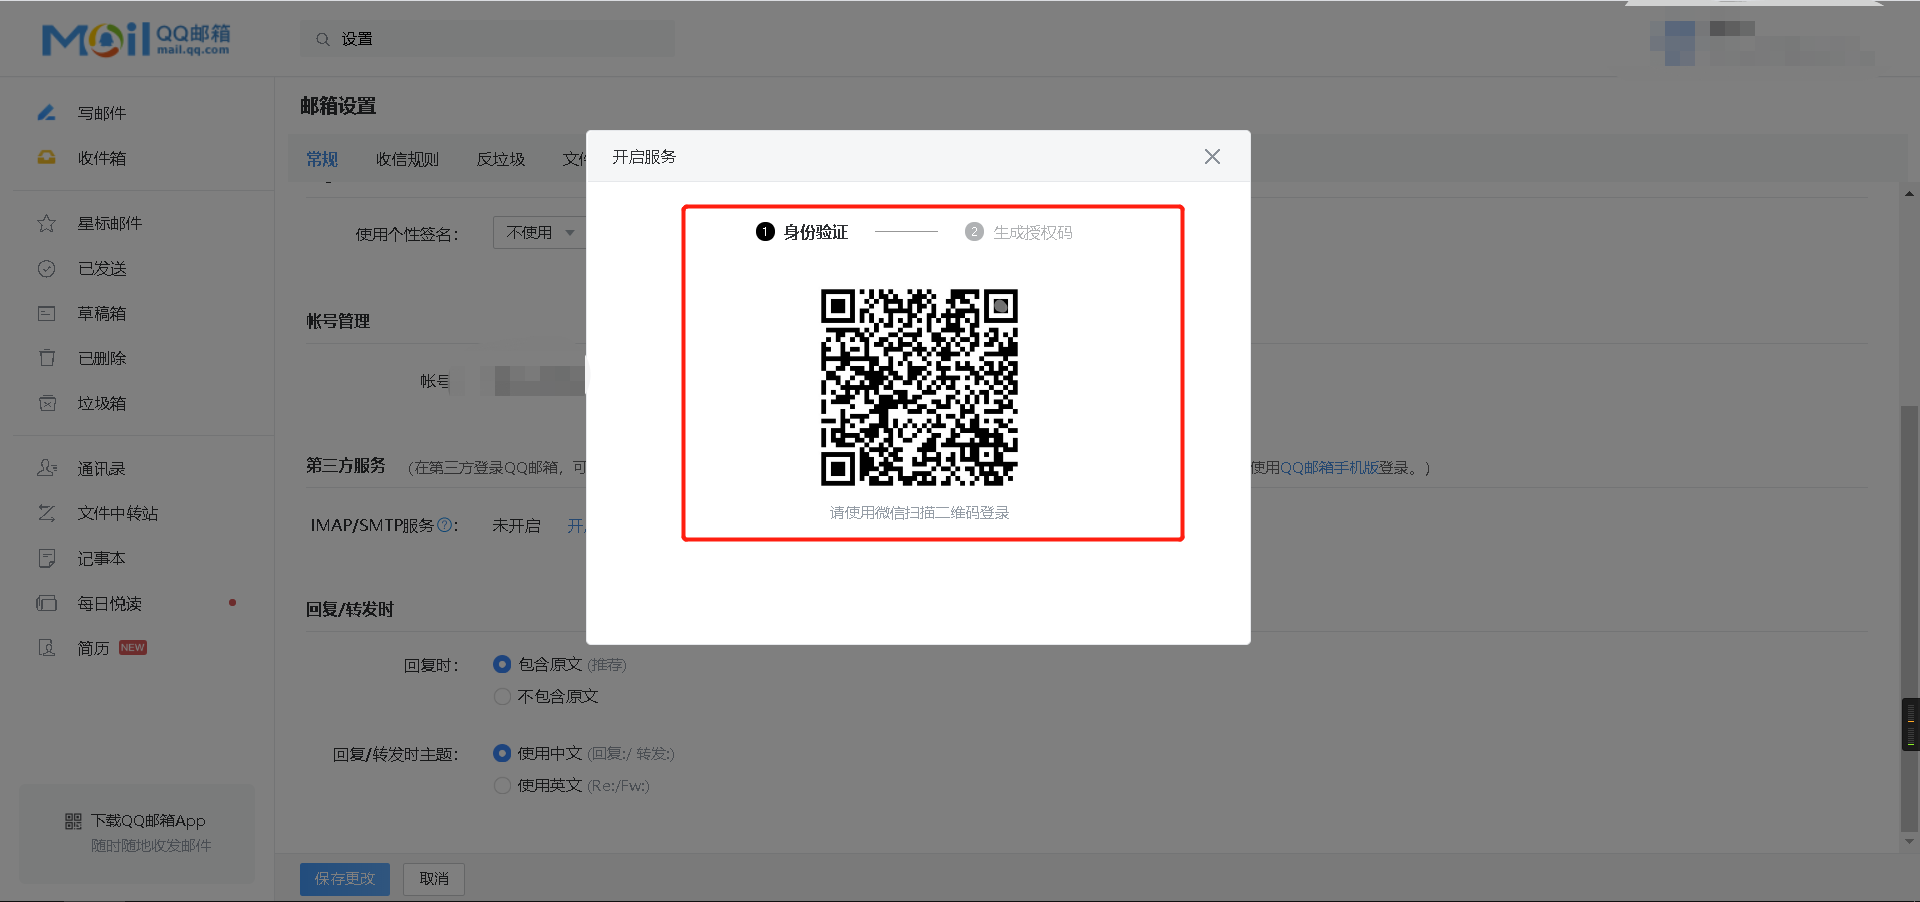Select 使用中文 subject option
The image size is (1920, 902).
tap(502, 753)
